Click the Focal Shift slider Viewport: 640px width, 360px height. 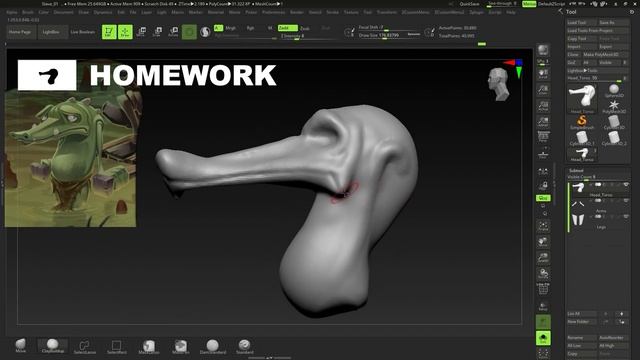coord(389,27)
